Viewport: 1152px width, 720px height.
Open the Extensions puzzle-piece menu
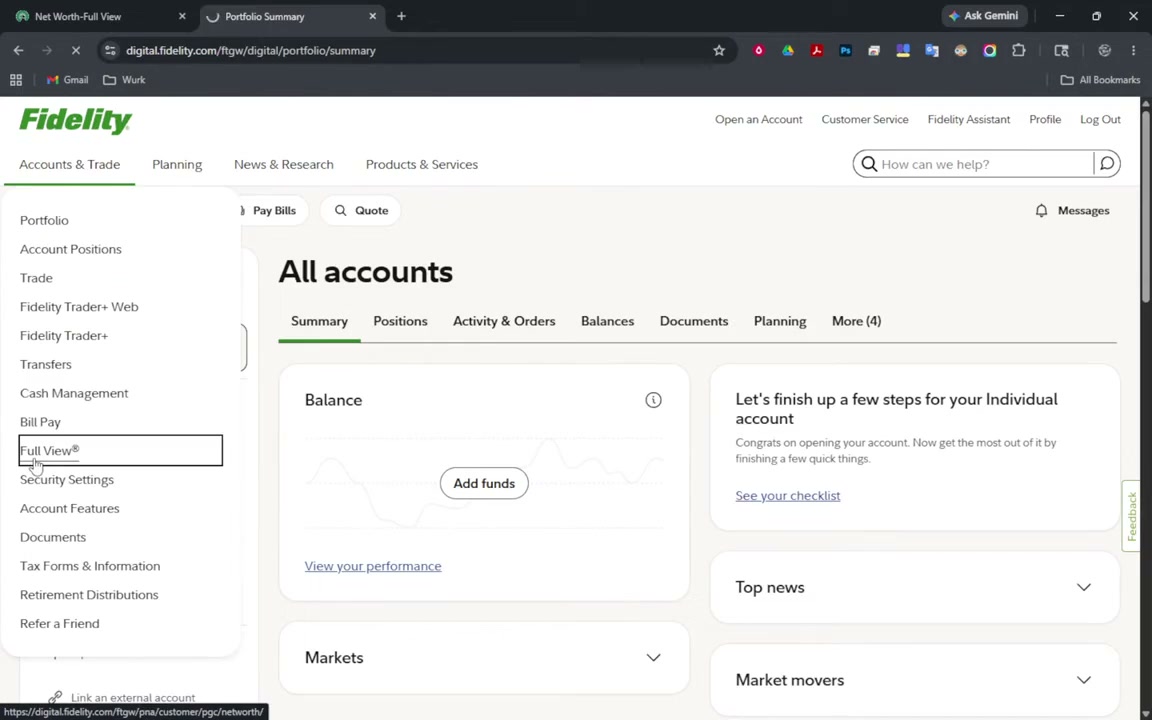[x=1018, y=51]
